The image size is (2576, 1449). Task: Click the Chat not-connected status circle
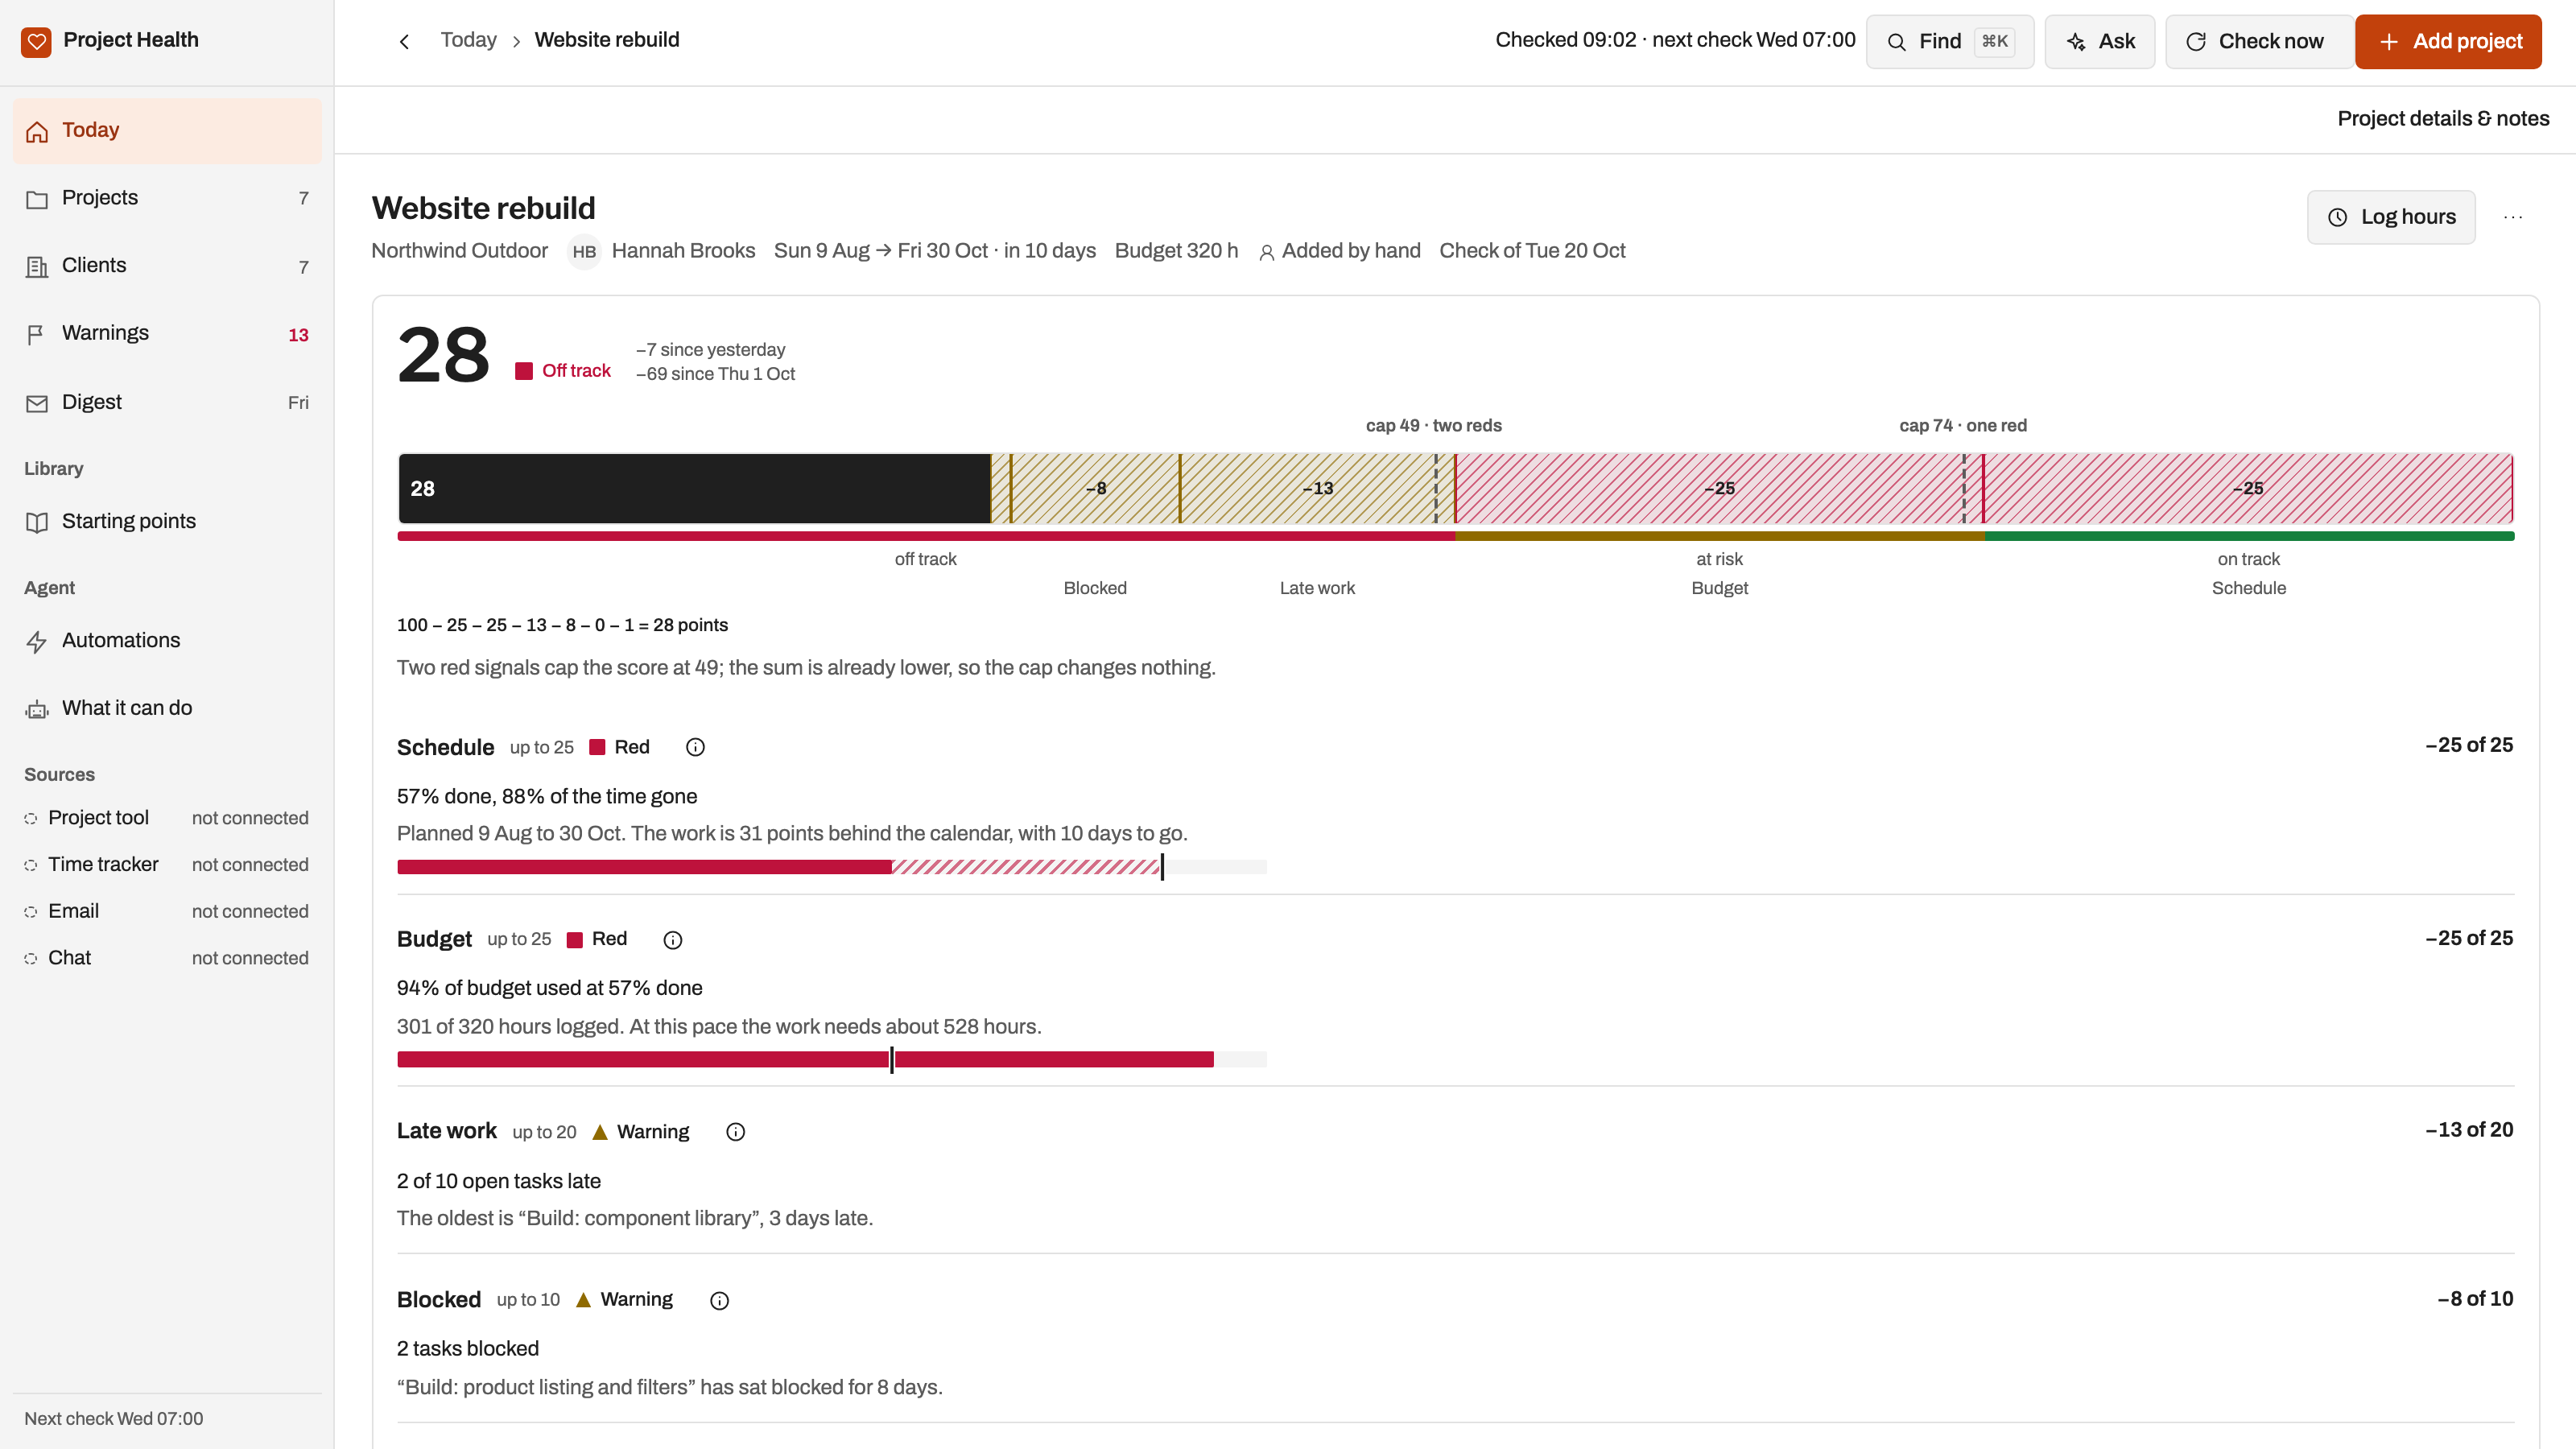(31, 959)
